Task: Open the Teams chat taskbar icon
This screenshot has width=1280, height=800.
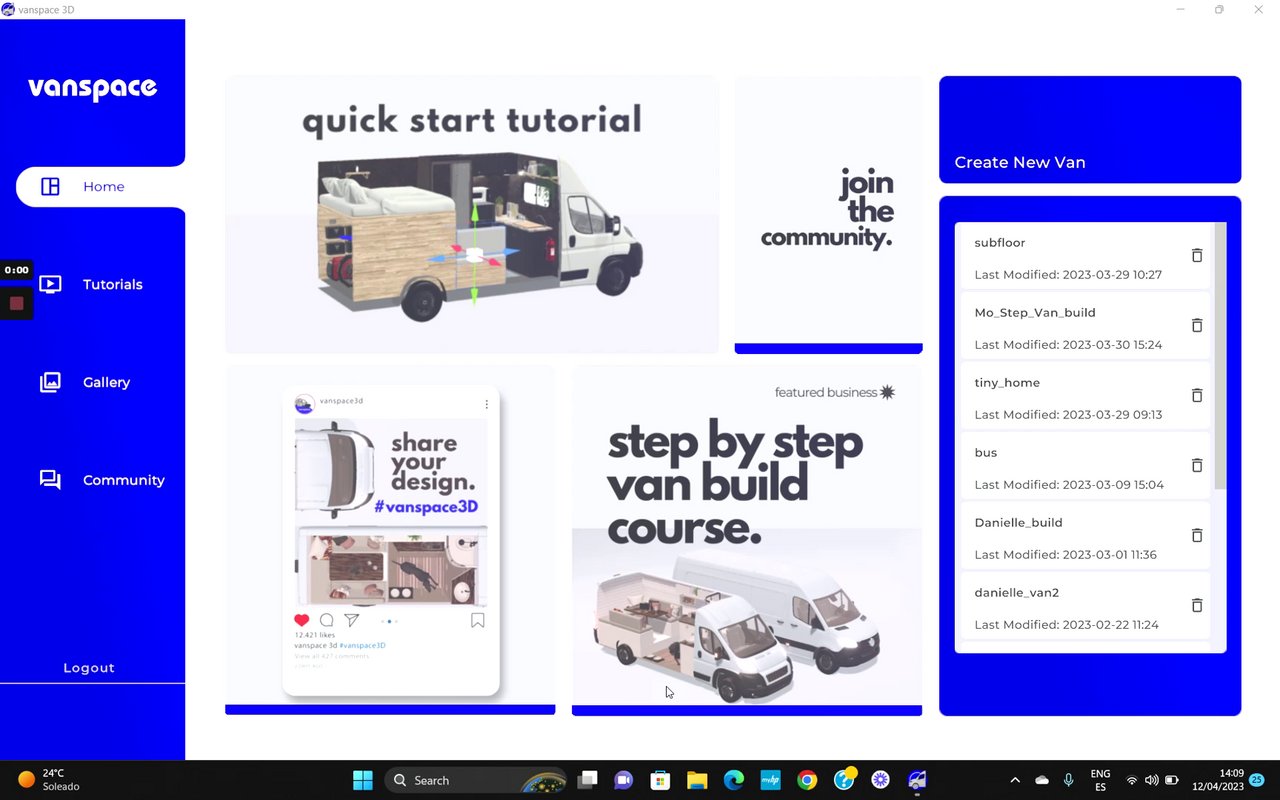Action: 624,780
